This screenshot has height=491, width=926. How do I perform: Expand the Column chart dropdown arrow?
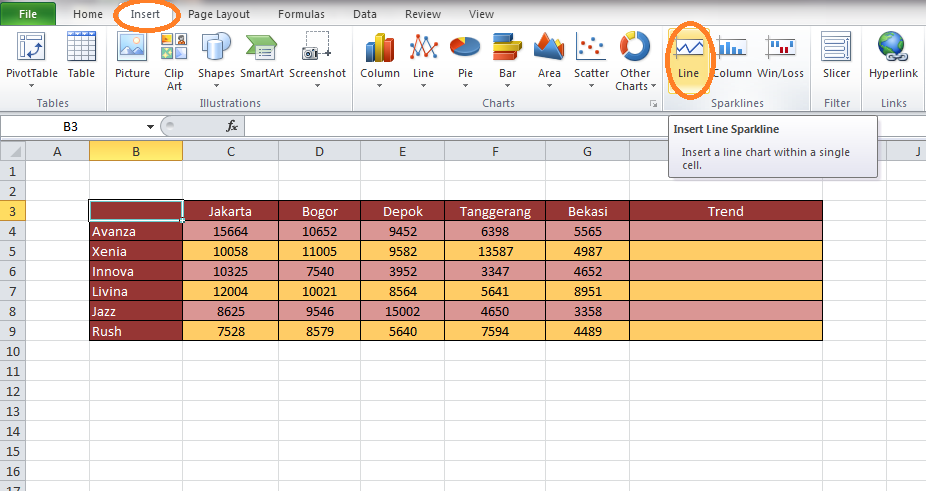pos(380,86)
